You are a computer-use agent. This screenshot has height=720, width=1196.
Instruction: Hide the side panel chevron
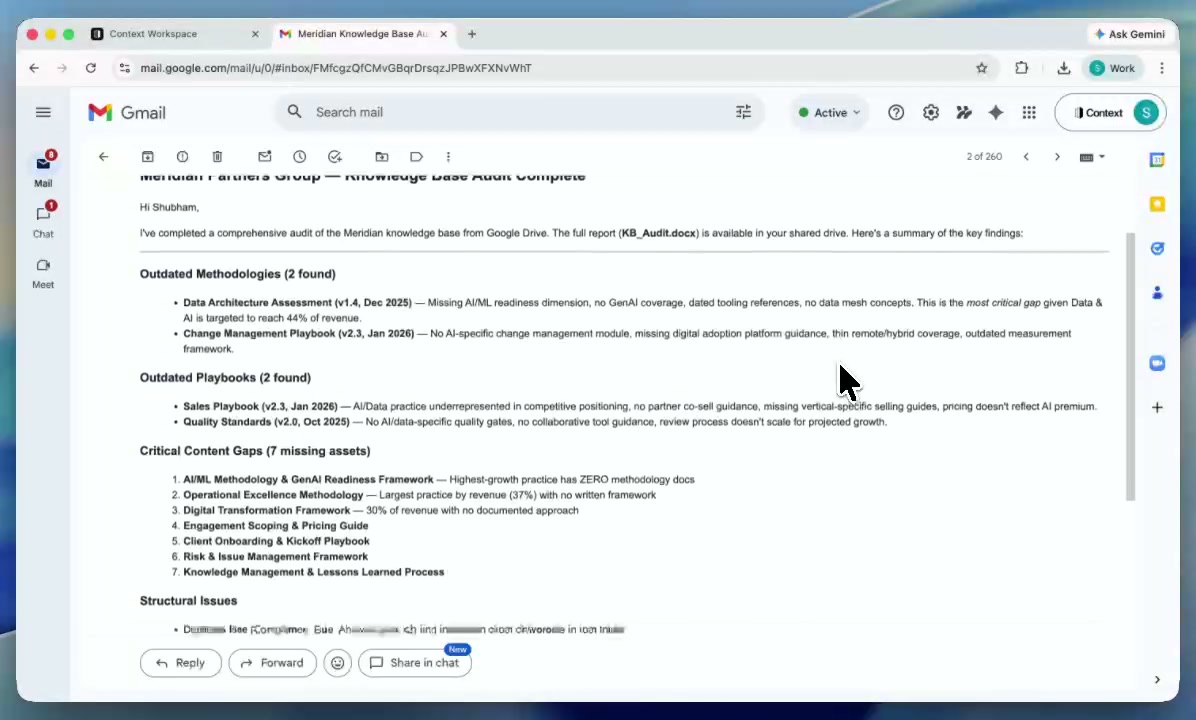[1157, 680]
